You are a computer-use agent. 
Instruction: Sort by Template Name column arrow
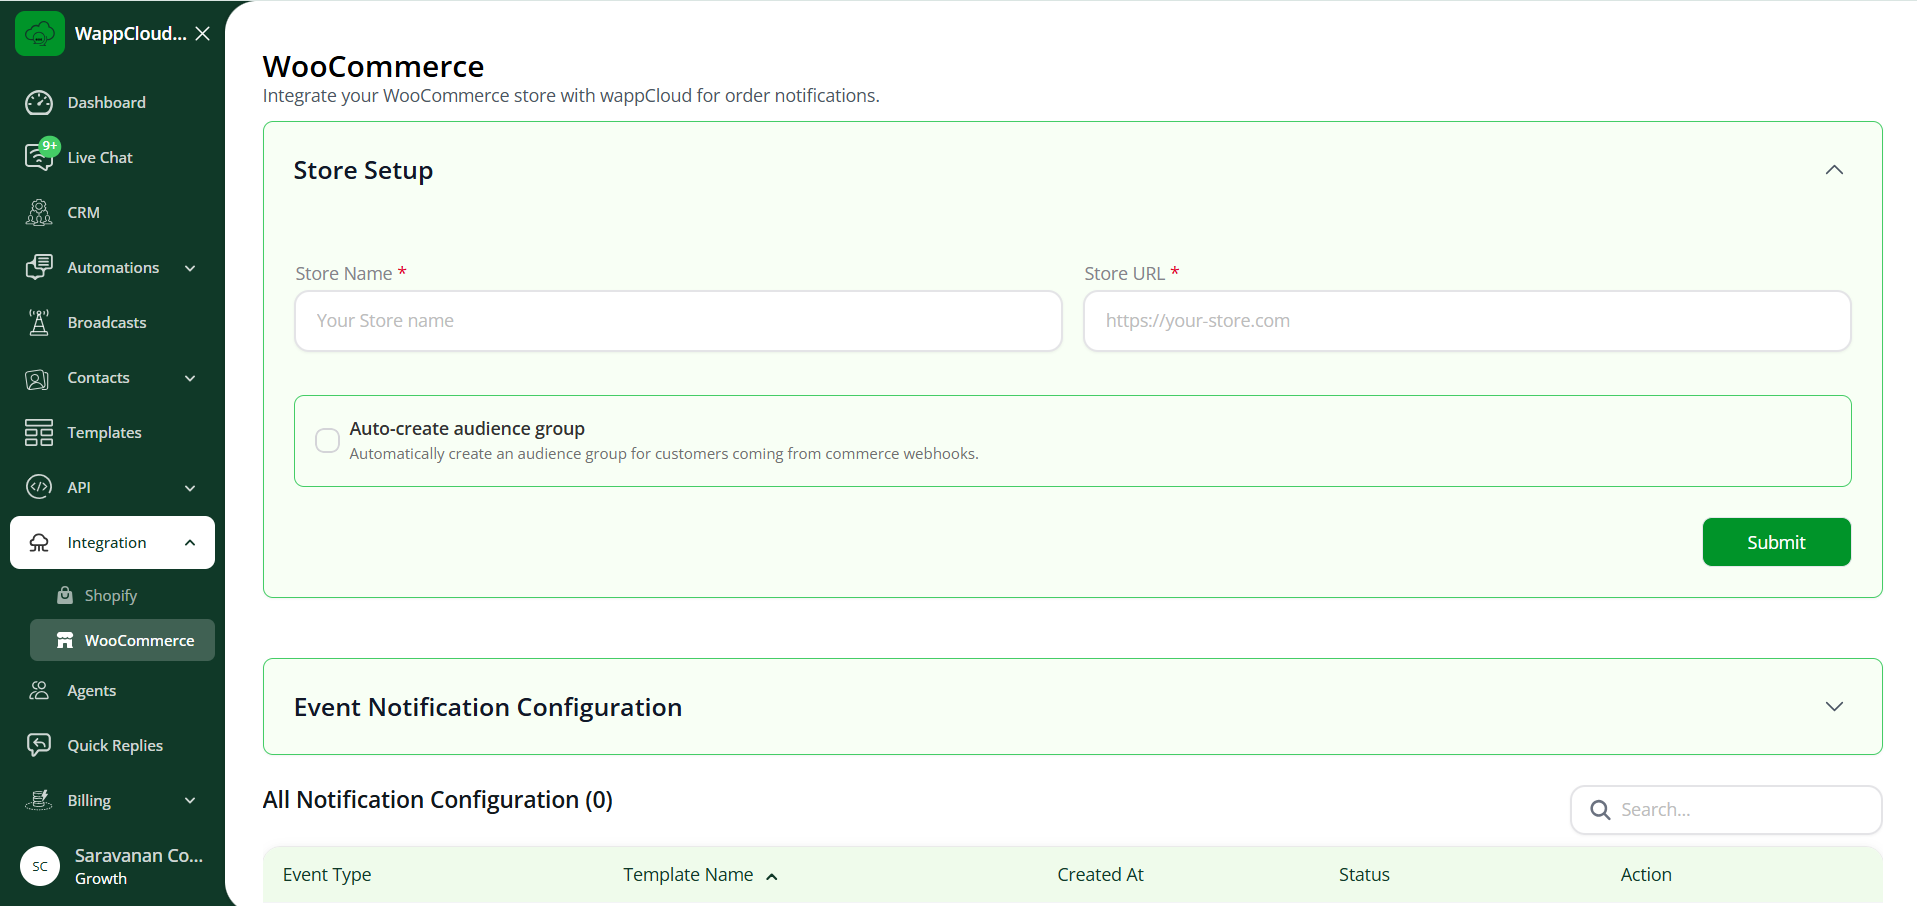(x=772, y=876)
